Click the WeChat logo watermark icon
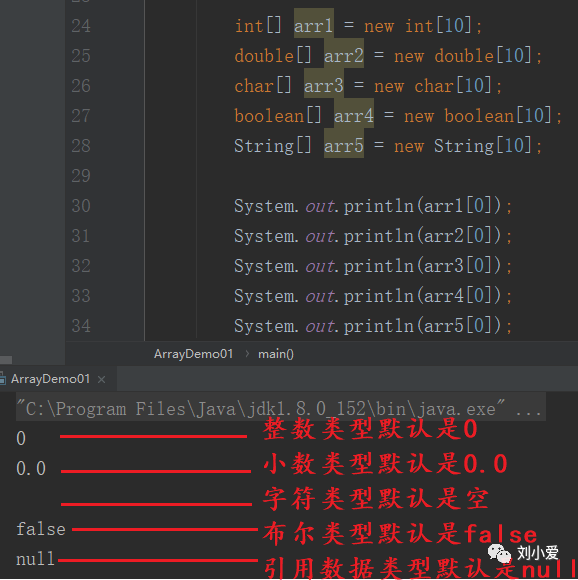The height and width of the screenshot is (580, 578). click(x=499, y=553)
